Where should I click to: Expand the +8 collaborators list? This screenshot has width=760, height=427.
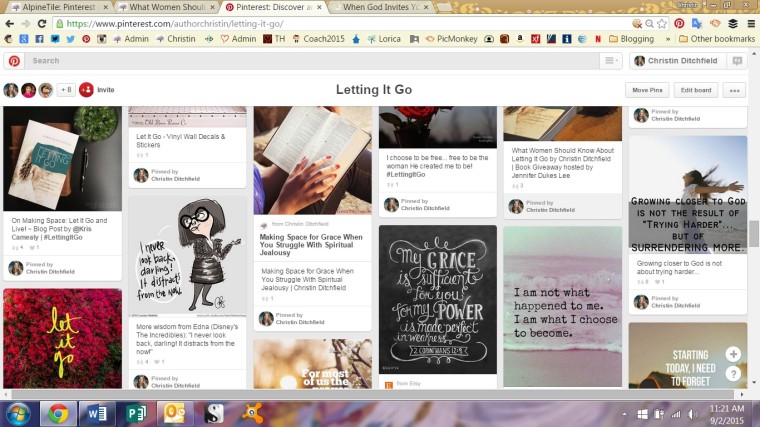coord(65,90)
